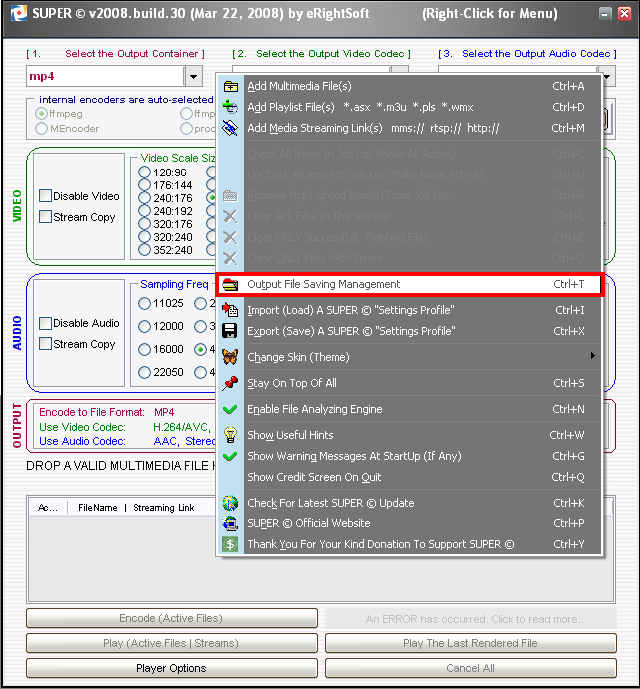Screen dimensions: 640x689
Task: Click the Enable File Analyzing Engine checkmark
Action: pos(230,409)
